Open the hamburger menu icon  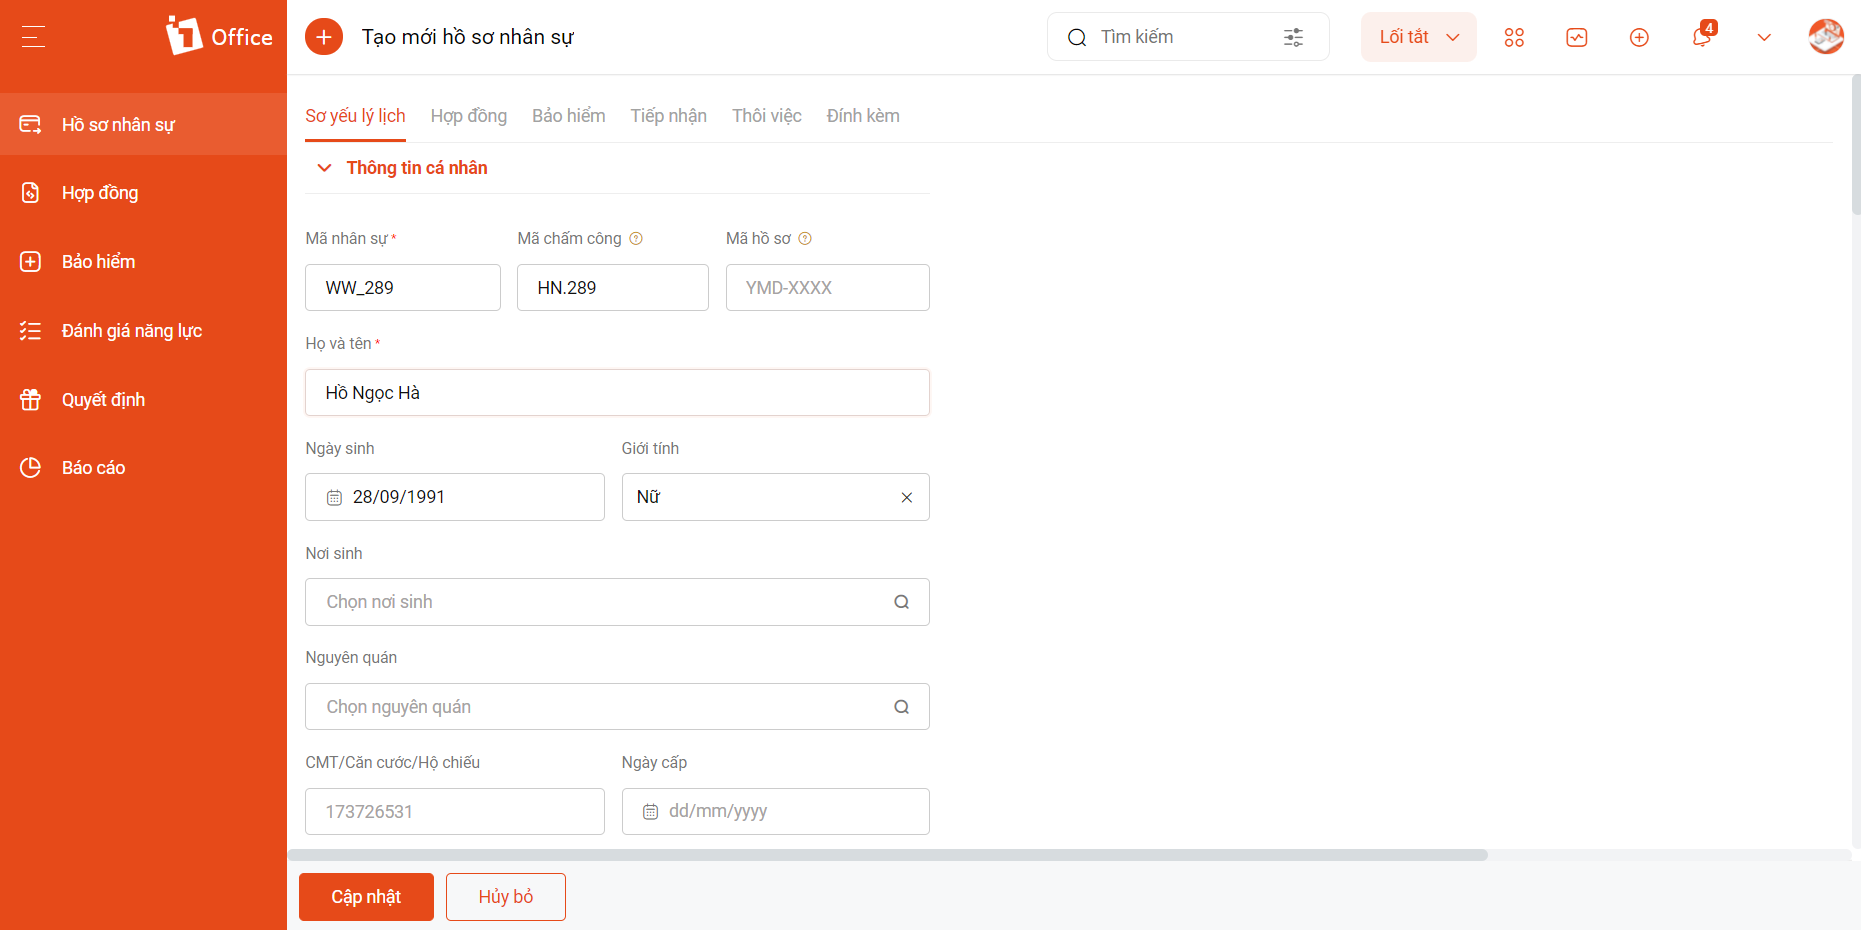(33, 37)
